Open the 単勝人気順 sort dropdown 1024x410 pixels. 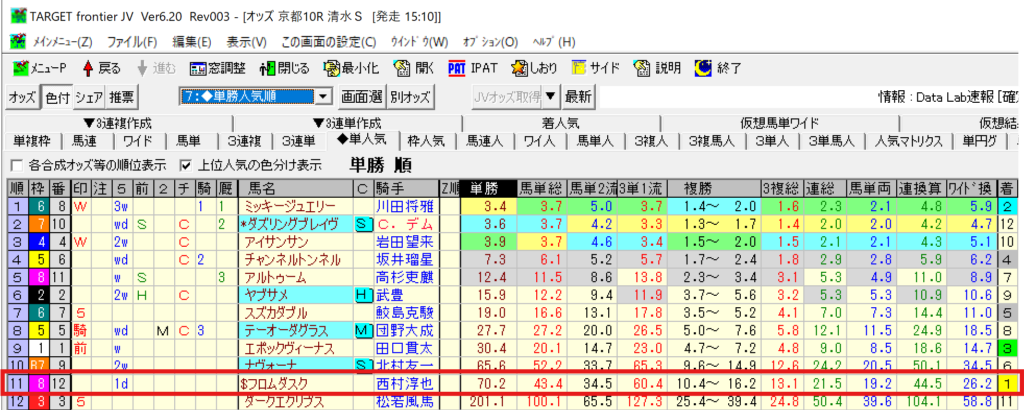pyautogui.click(x=322, y=97)
